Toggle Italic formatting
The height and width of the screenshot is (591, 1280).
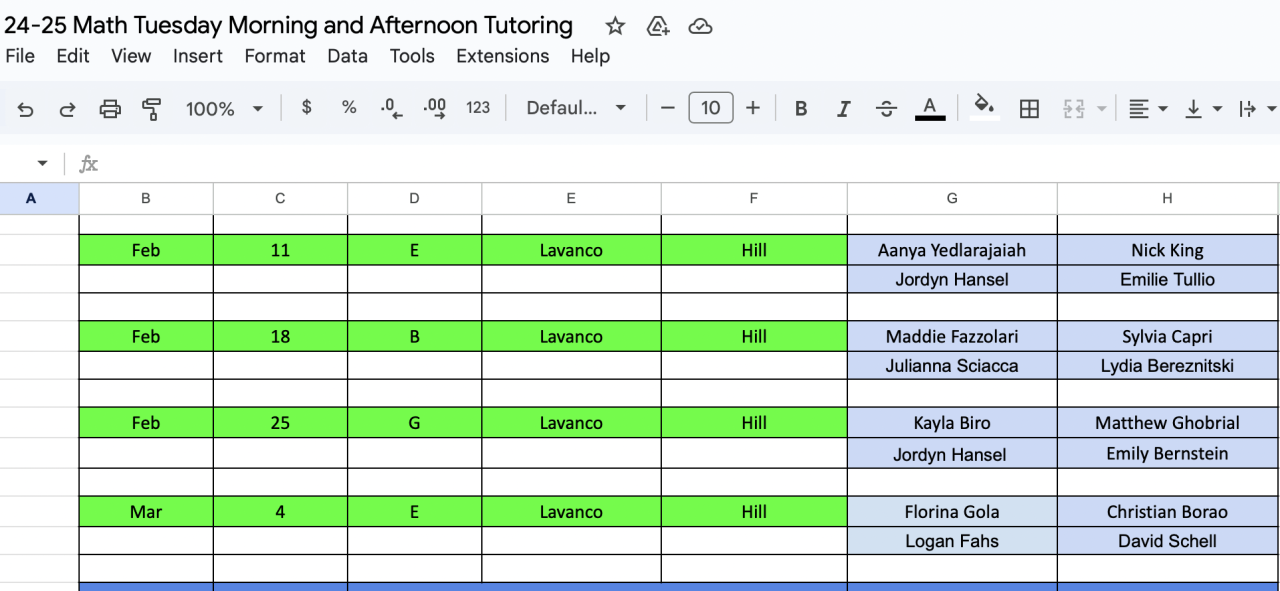pyautogui.click(x=843, y=109)
